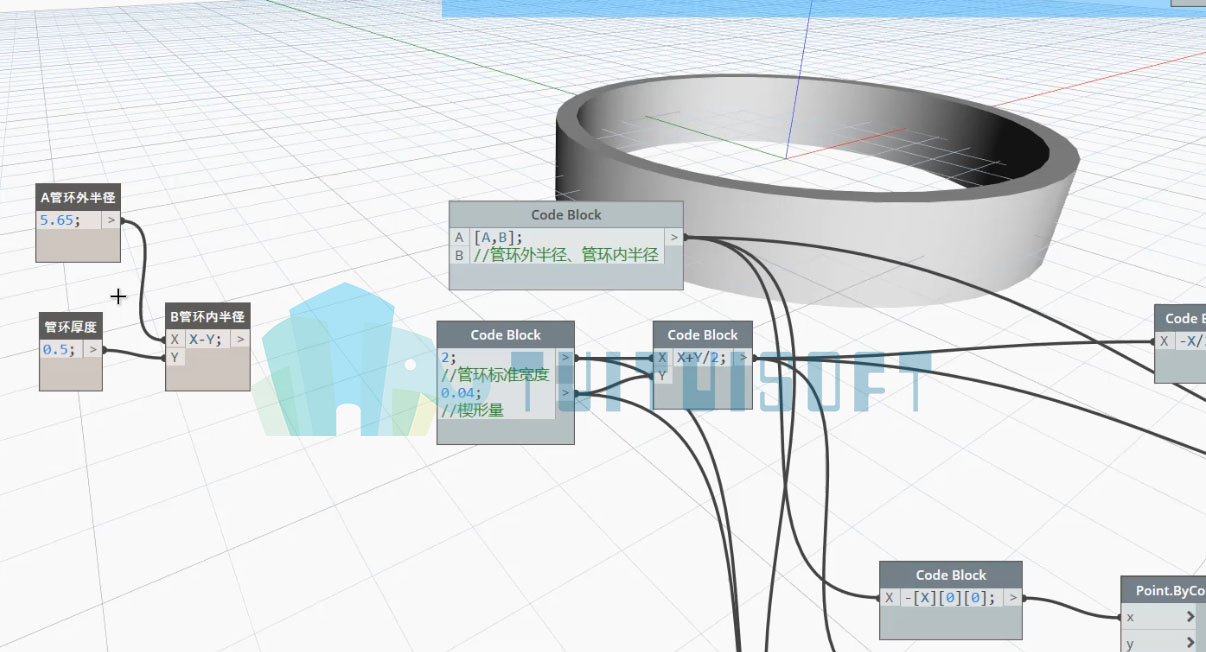
Task: Select A input port on [A,B] Code Block
Action: 459,237
